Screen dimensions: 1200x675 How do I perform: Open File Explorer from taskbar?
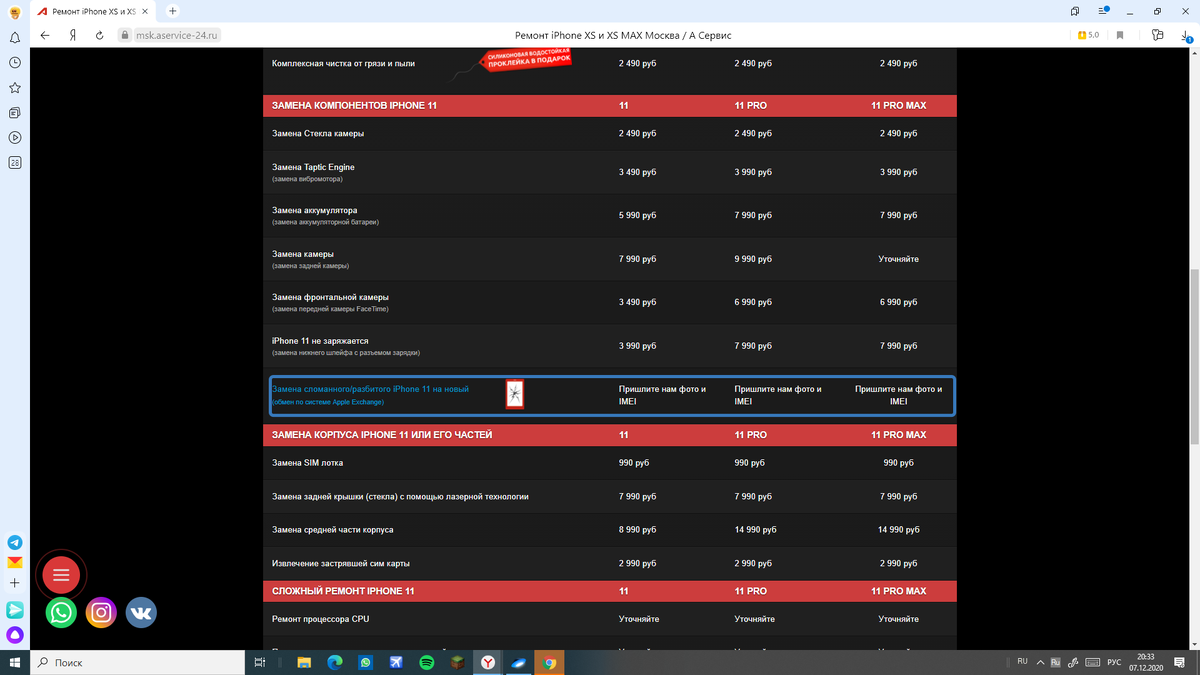point(304,662)
